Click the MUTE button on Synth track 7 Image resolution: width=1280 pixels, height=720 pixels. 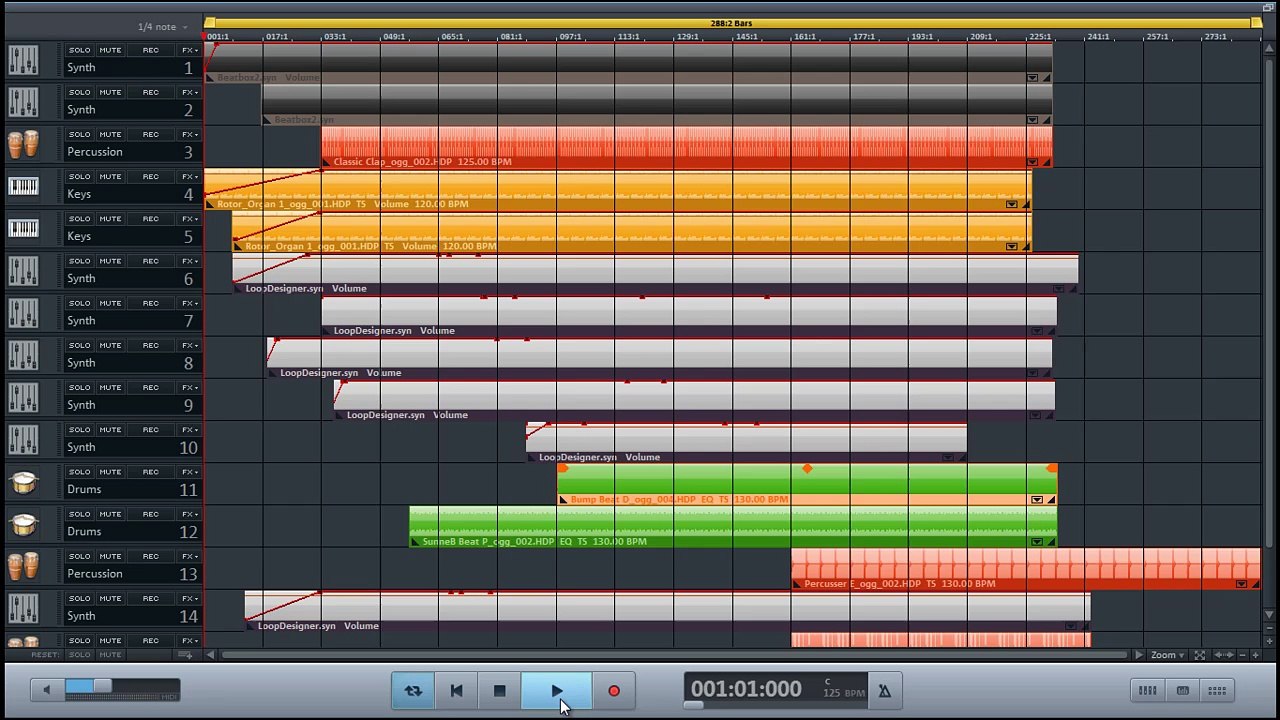tap(110, 303)
